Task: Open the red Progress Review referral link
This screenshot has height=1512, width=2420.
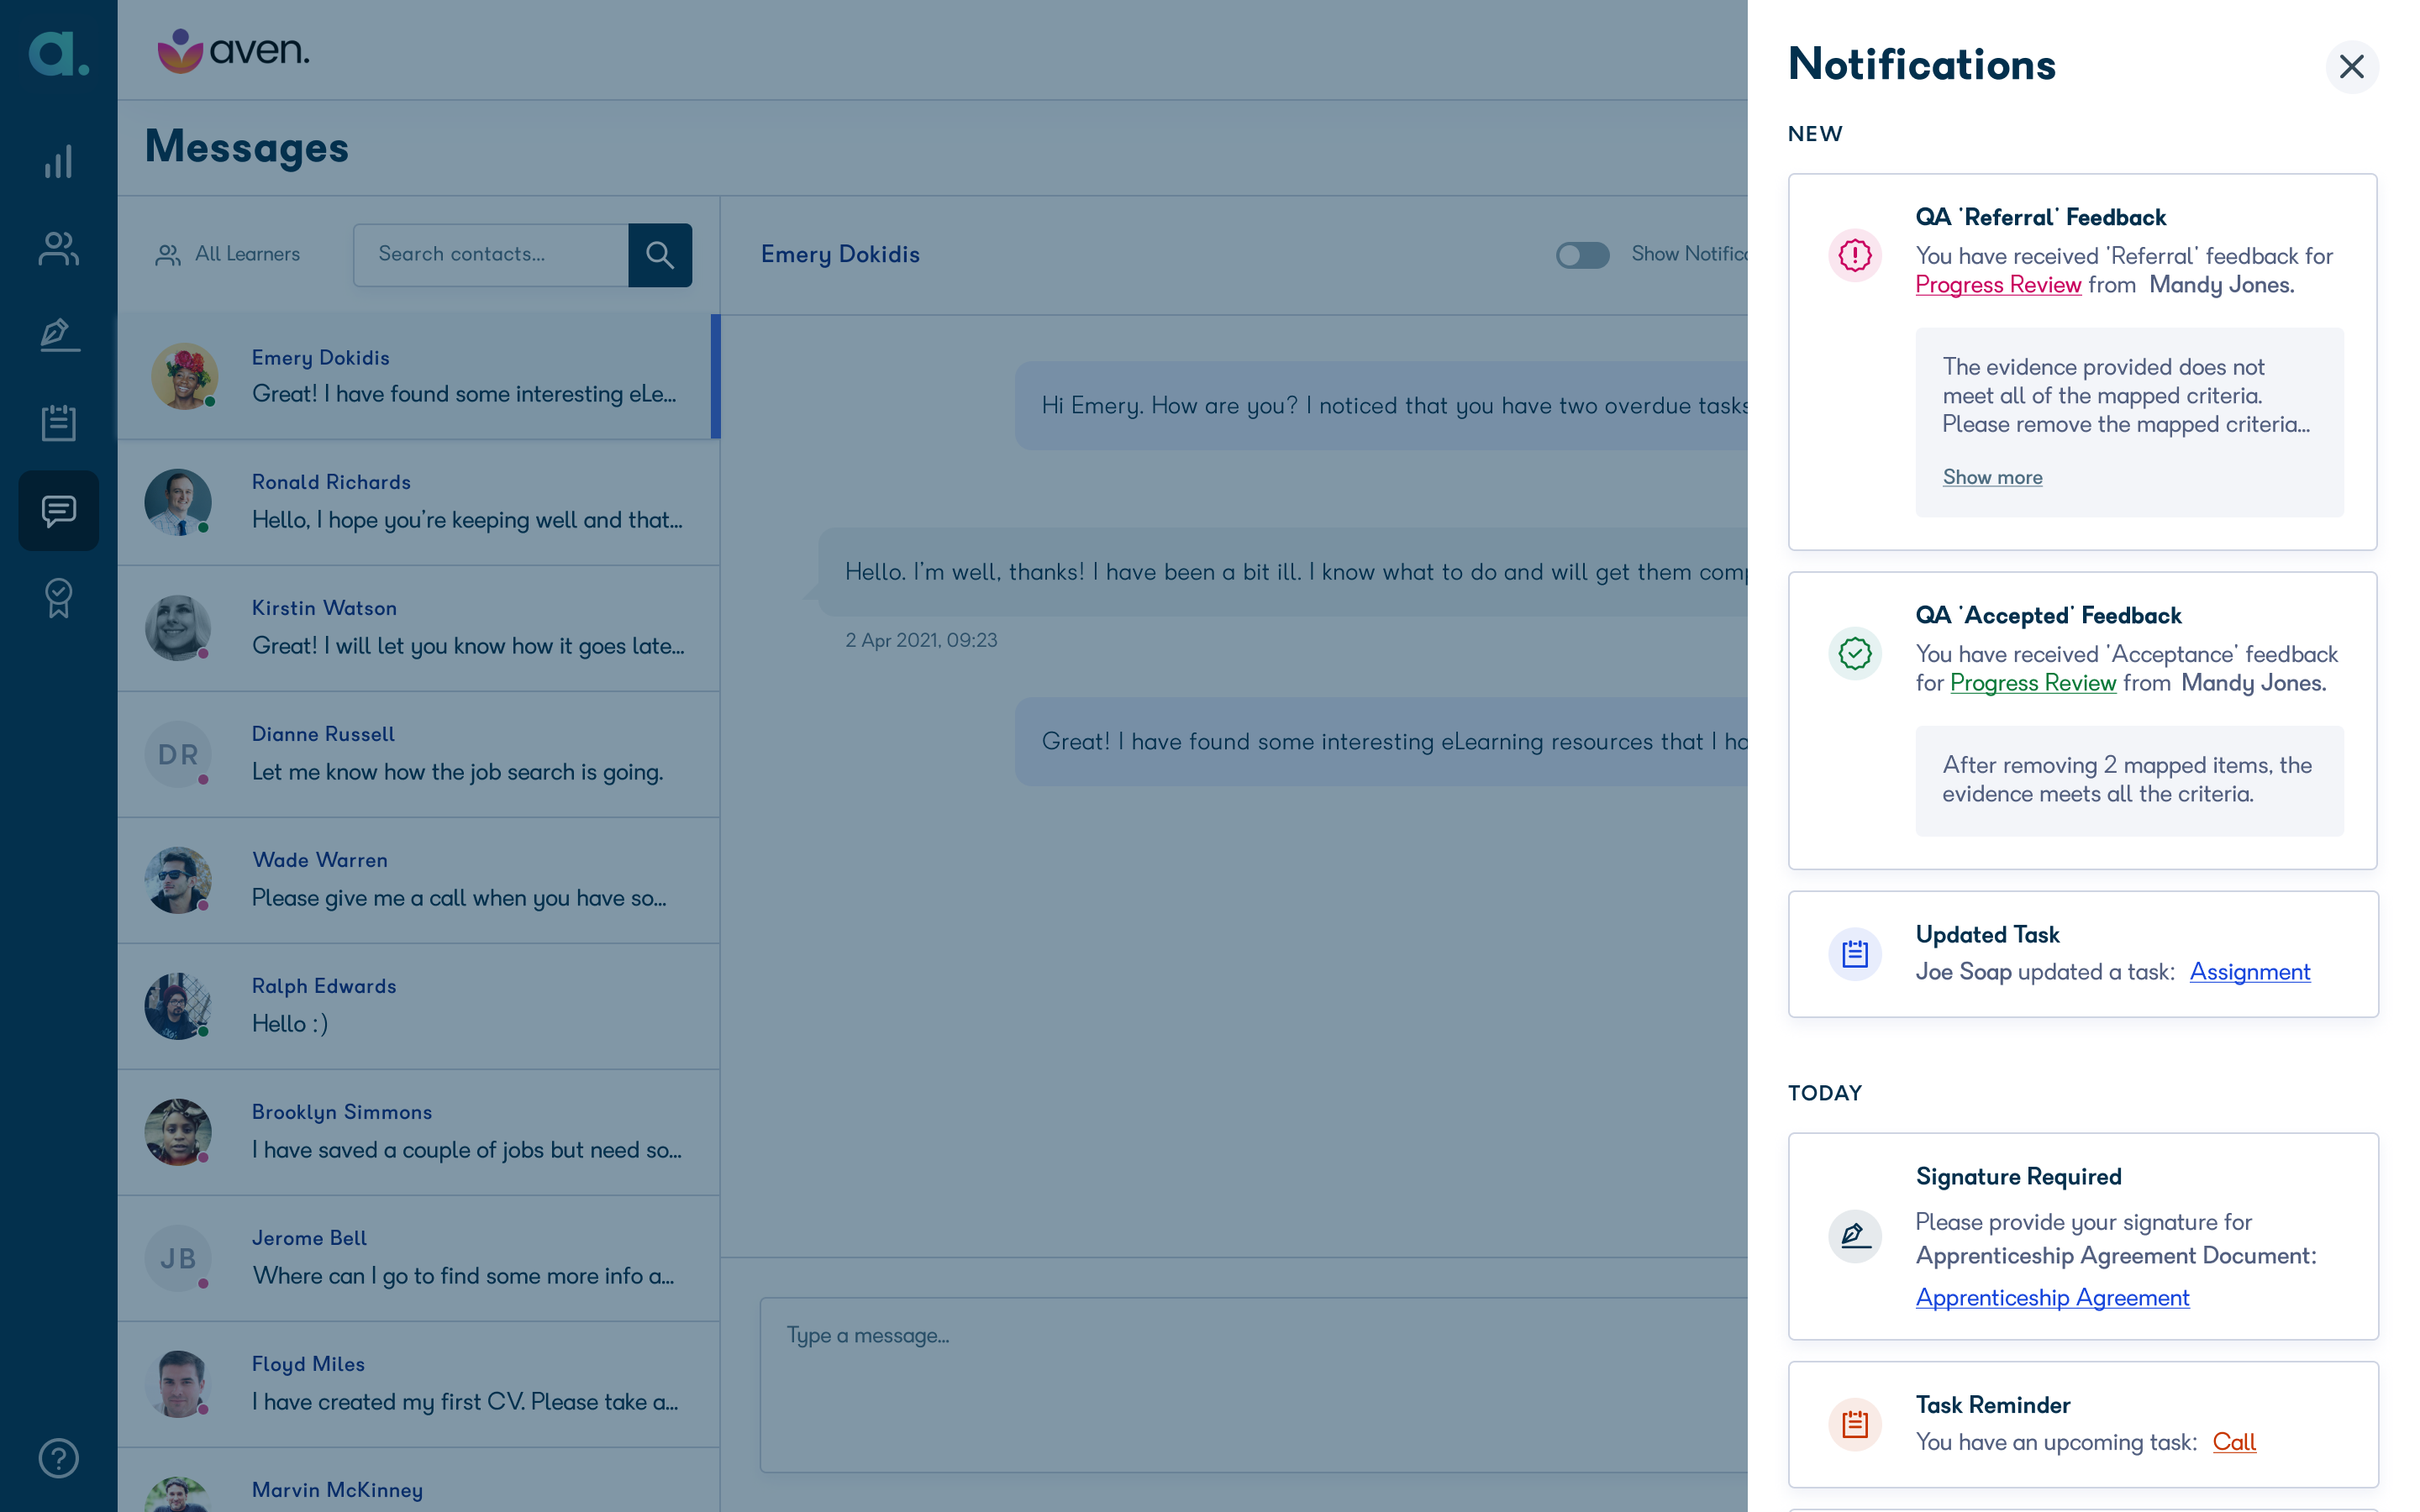Action: [1998, 285]
